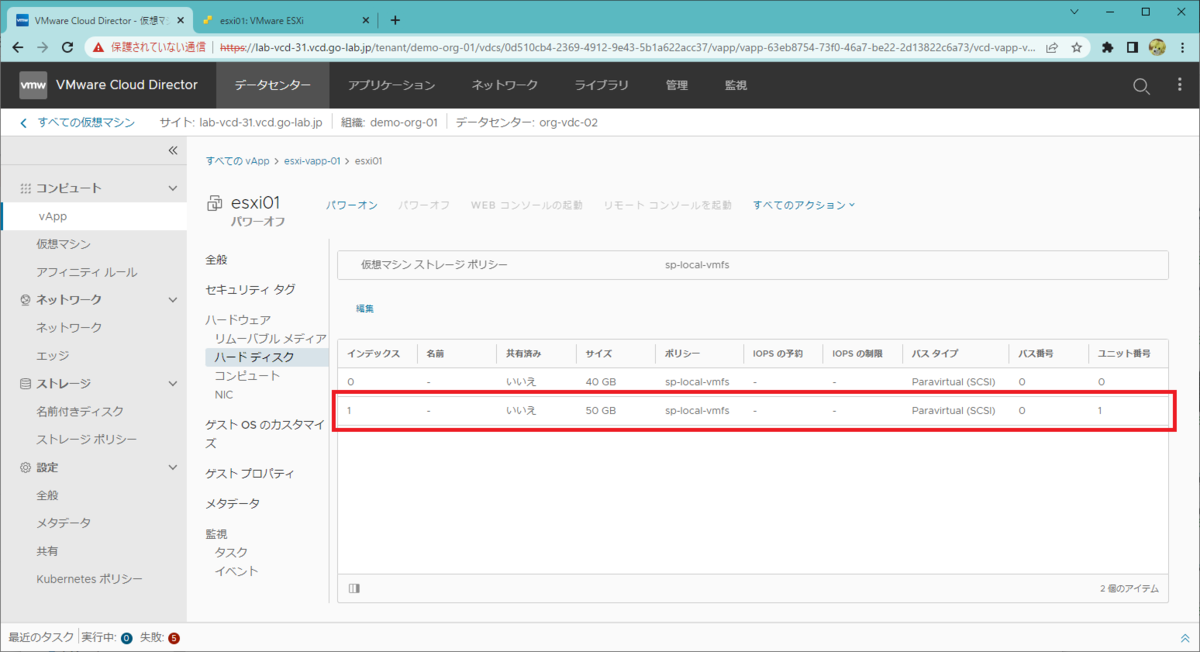This screenshot has width=1200, height=652.
Task: Open リムーバブル メディア section
Action: click(270, 339)
